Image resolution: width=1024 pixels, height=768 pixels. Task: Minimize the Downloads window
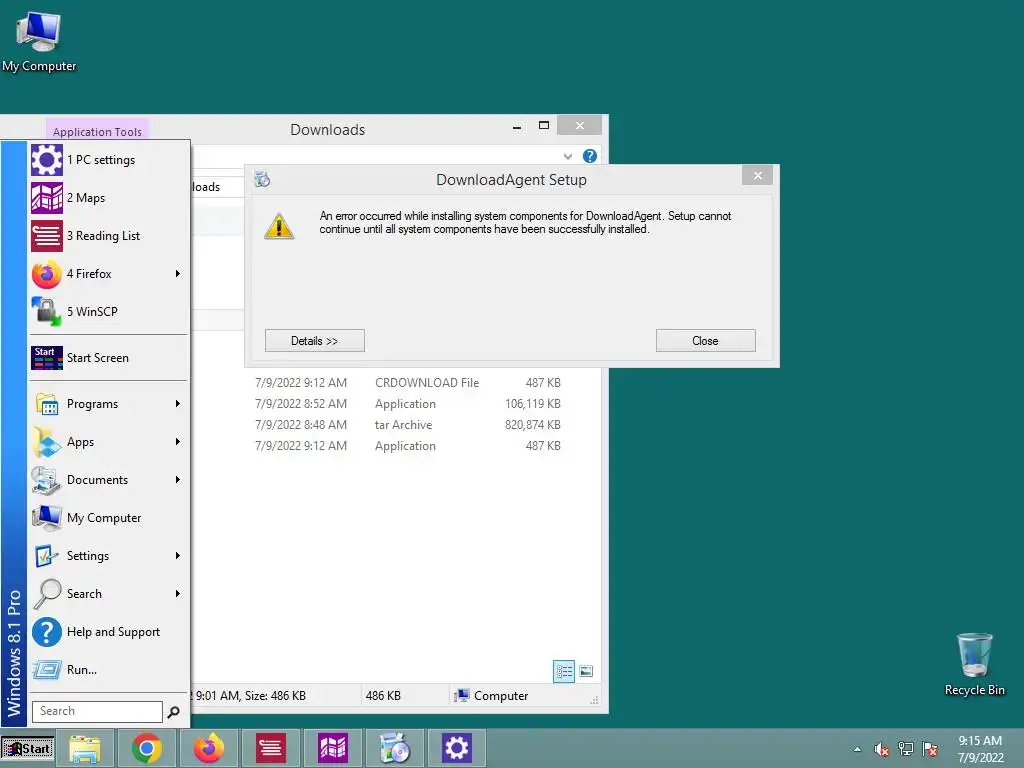pos(517,127)
